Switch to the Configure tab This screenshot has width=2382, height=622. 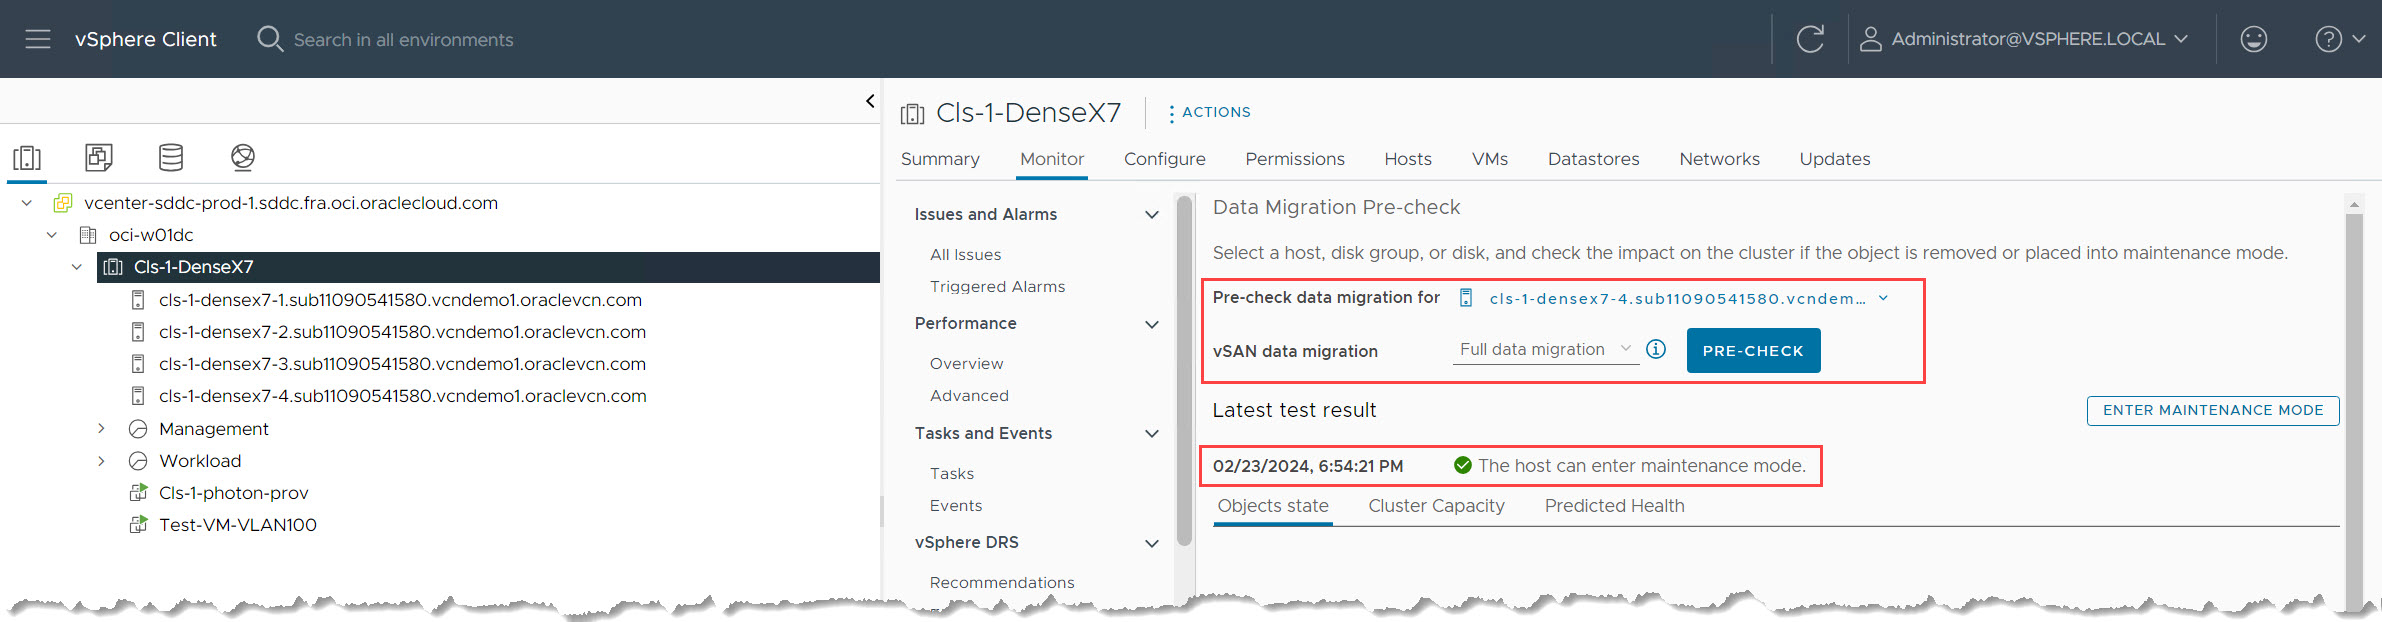(1165, 159)
